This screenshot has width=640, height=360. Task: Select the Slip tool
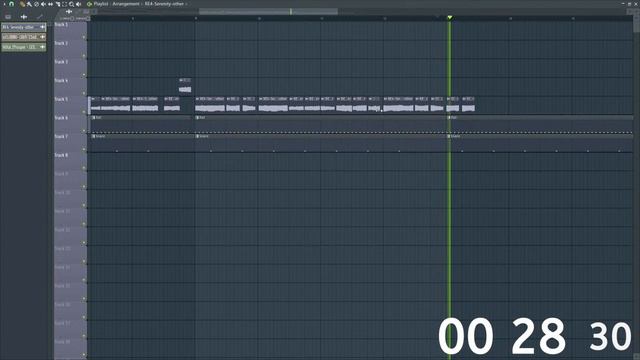pos(50,4)
